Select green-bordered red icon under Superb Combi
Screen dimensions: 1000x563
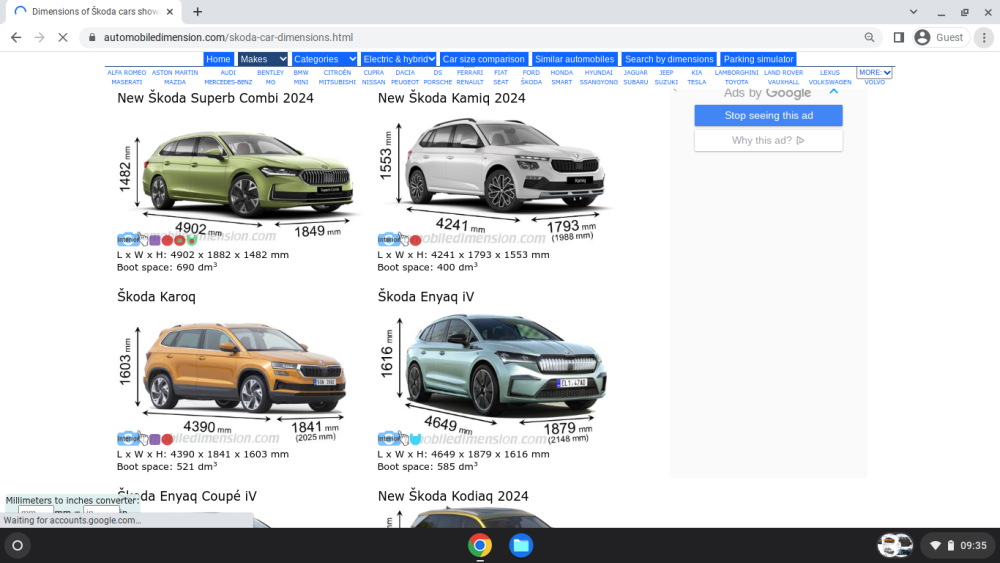click(x=191, y=240)
